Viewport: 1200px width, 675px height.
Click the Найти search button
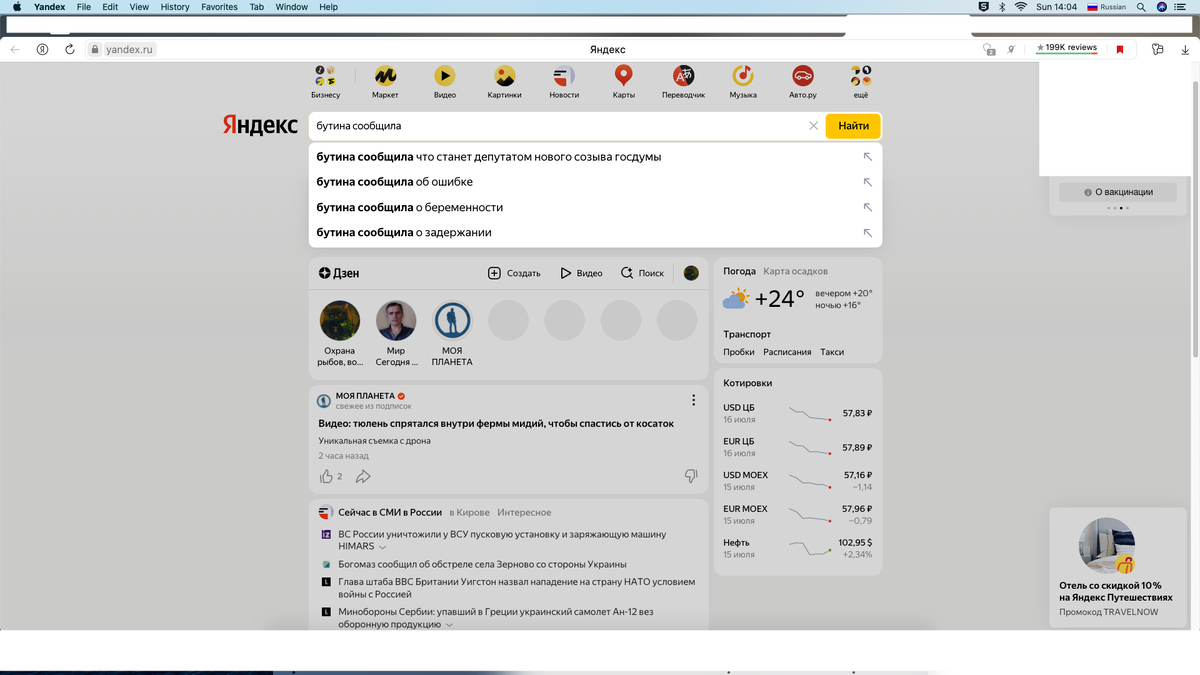click(x=853, y=126)
